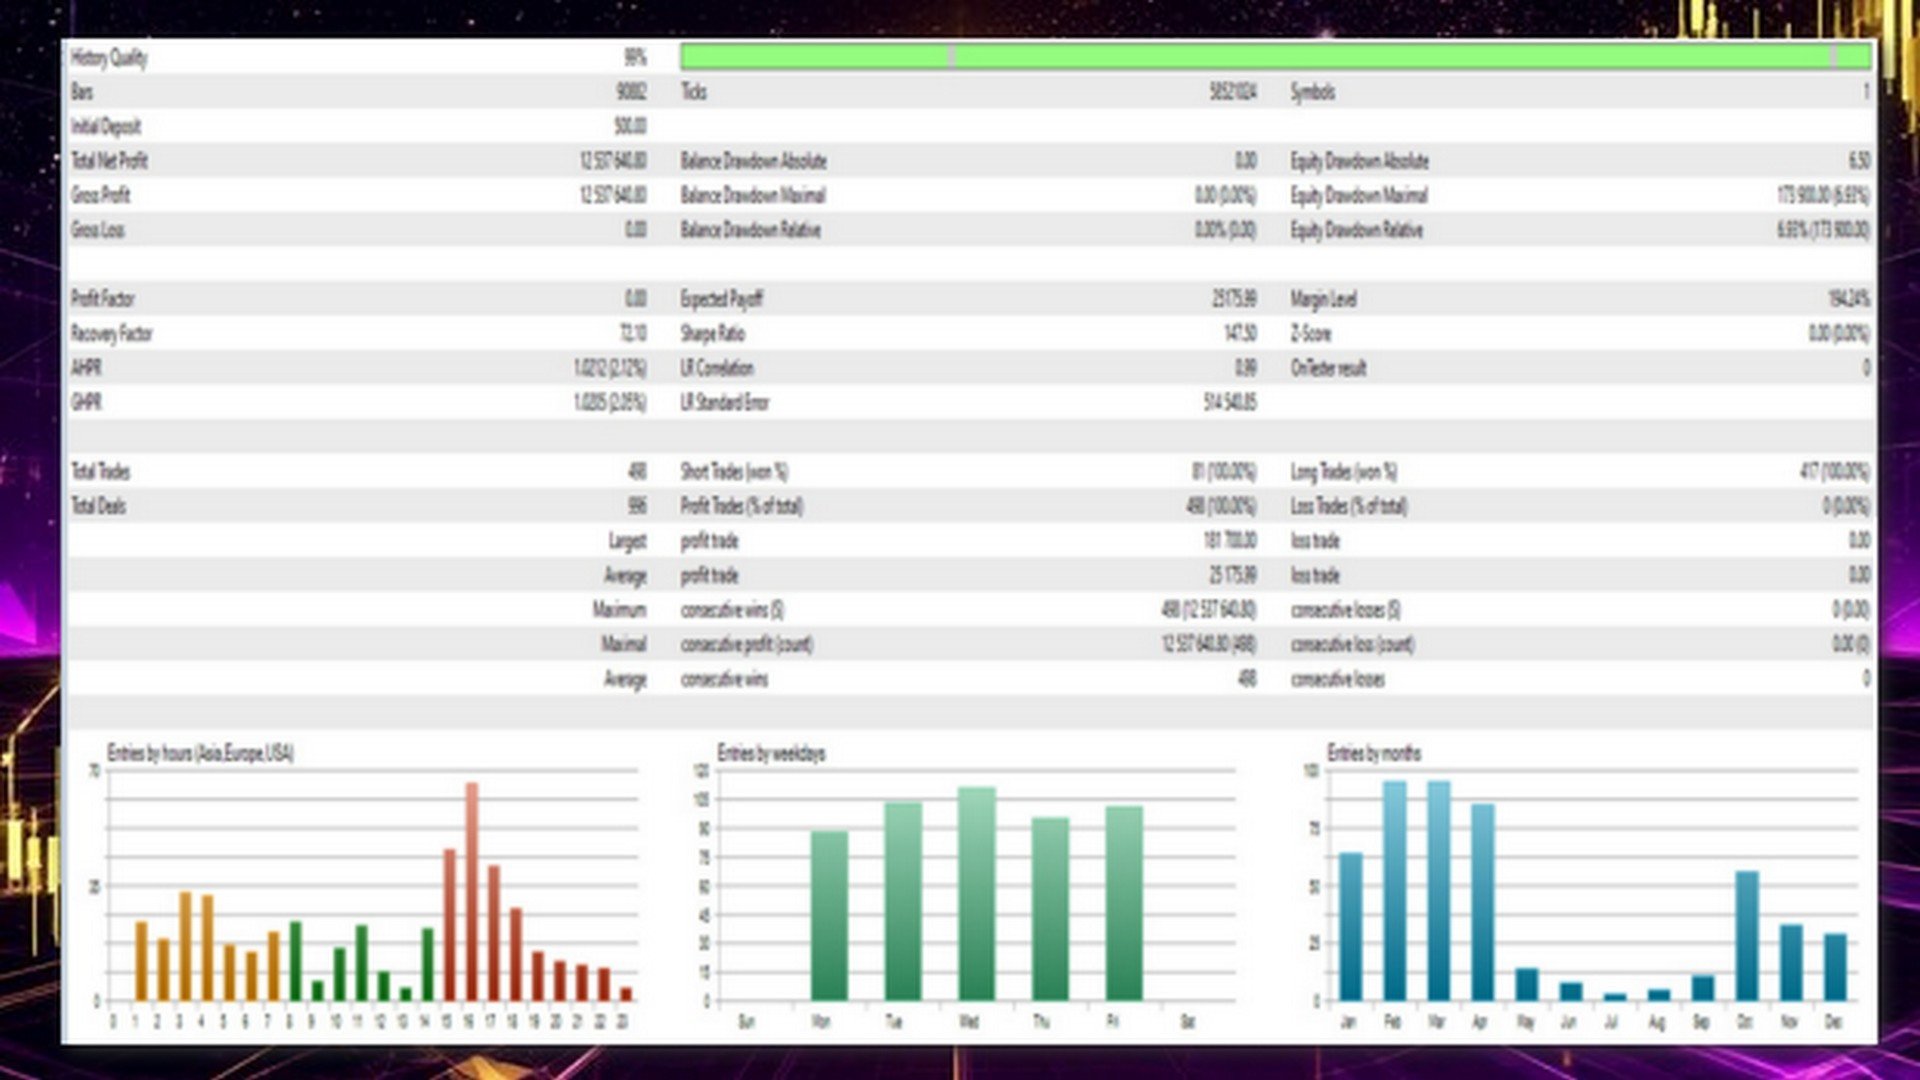The image size is (1920, 1080).
Task: Select the Total Deals label
Action: click(x=99, y=506)
